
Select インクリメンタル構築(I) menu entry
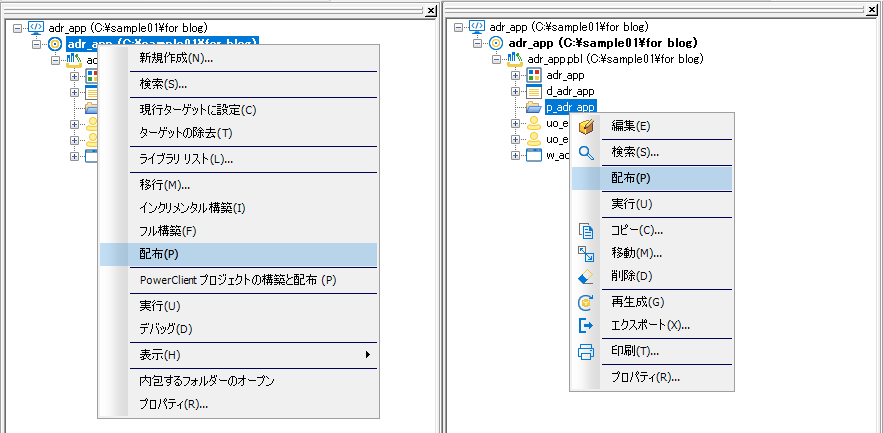[192, 208]
